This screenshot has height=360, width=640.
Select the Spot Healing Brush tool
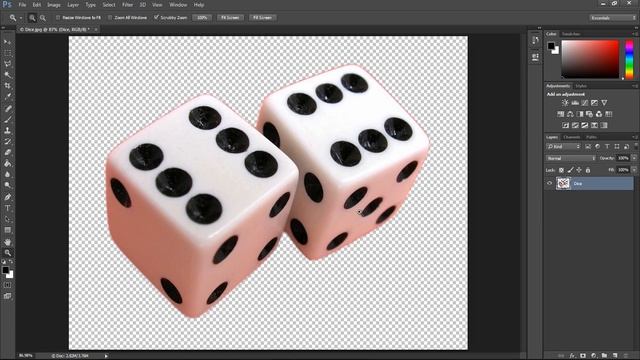7,108
